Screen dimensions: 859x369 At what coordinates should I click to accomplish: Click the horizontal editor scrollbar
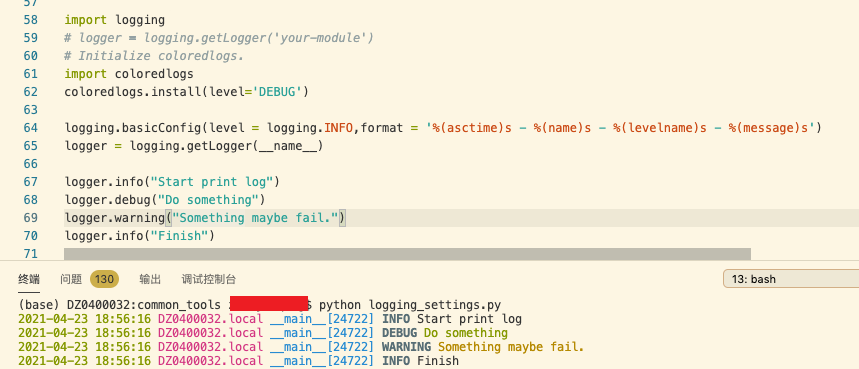click(x=407, y=253)
